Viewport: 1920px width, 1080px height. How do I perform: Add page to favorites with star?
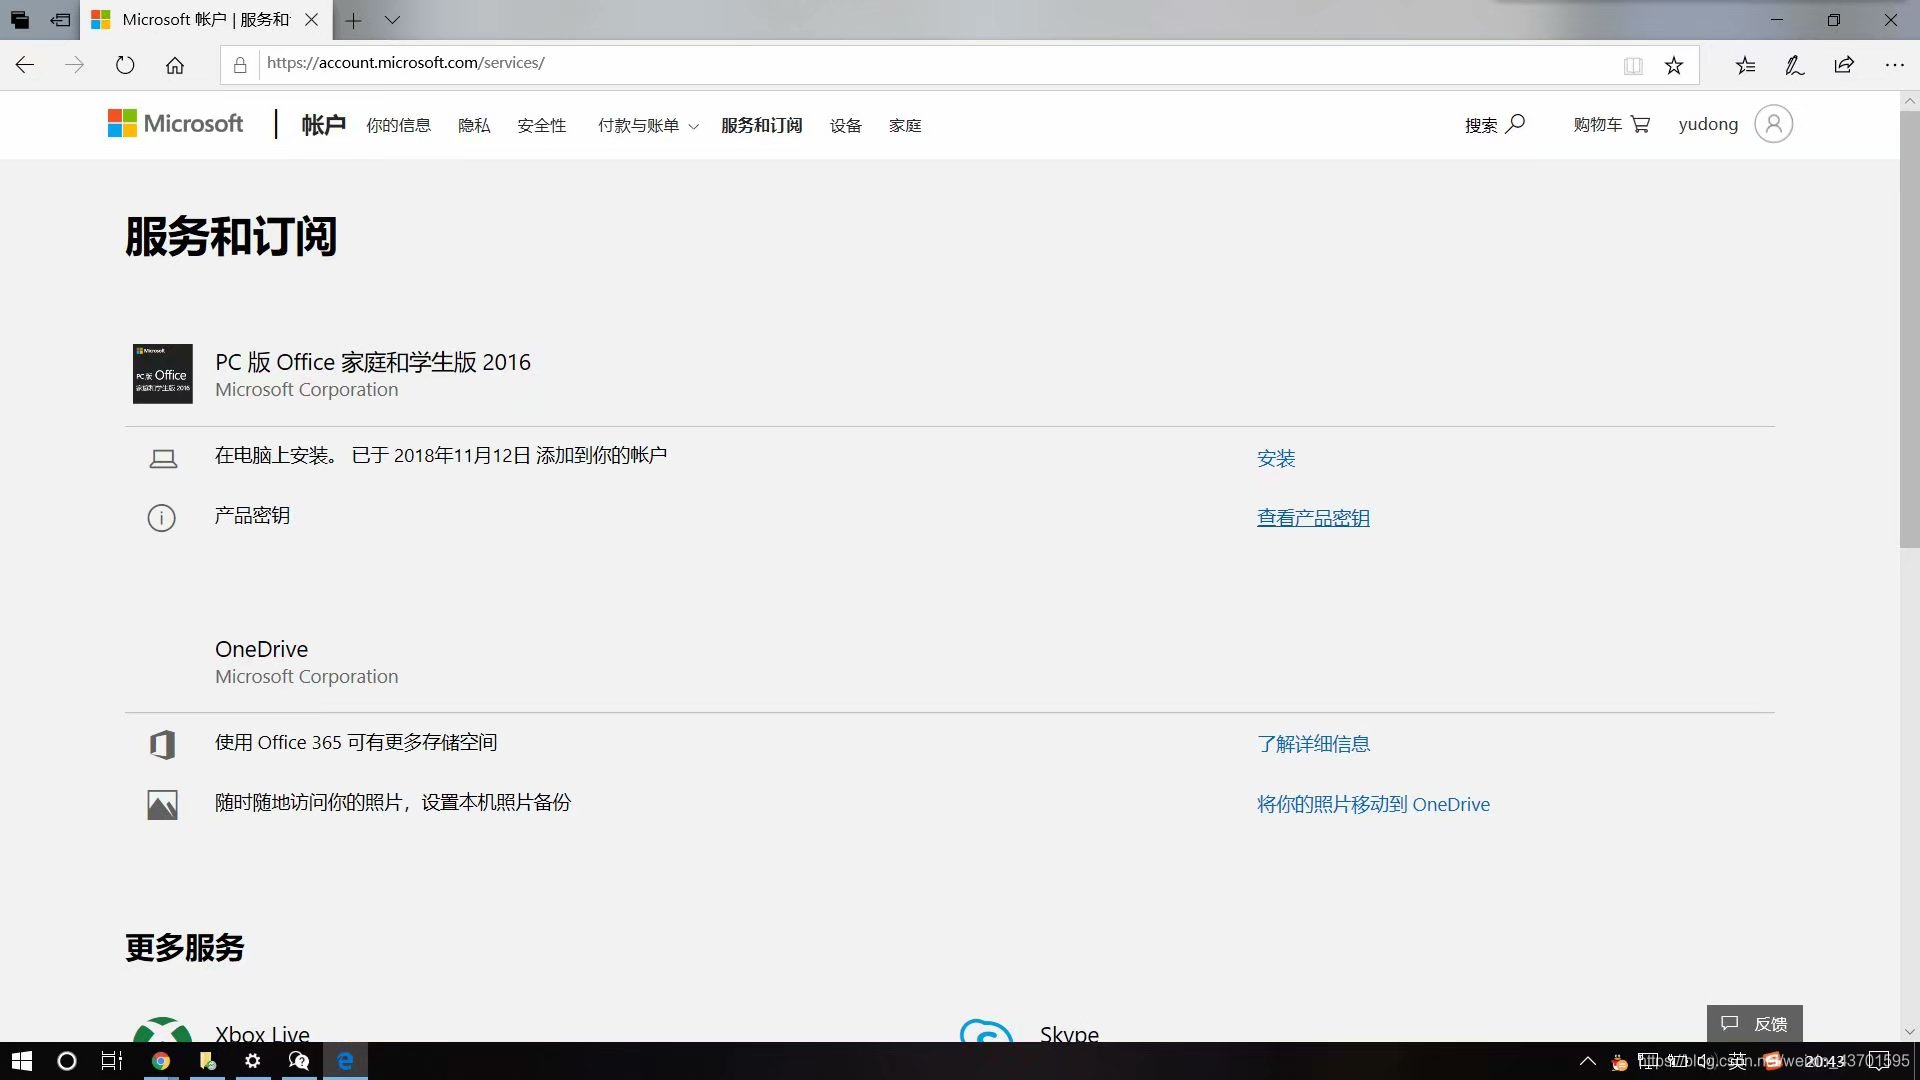(x=1674, y=65)
